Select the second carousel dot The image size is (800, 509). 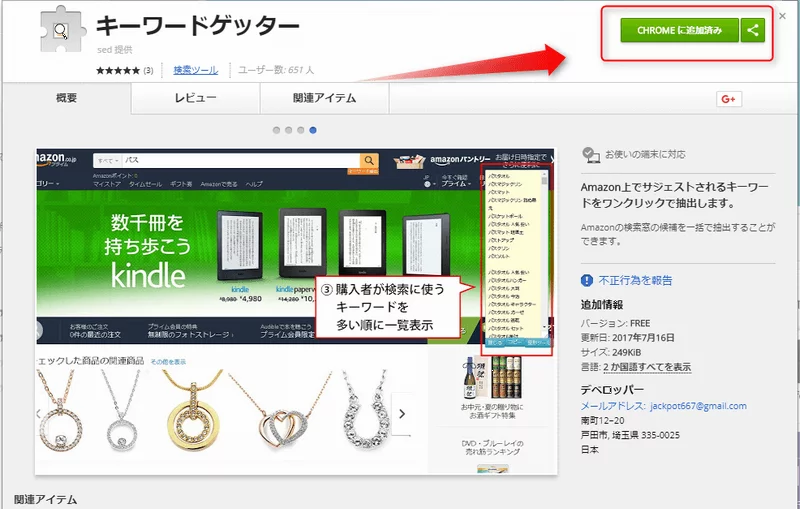pos(288,130)
